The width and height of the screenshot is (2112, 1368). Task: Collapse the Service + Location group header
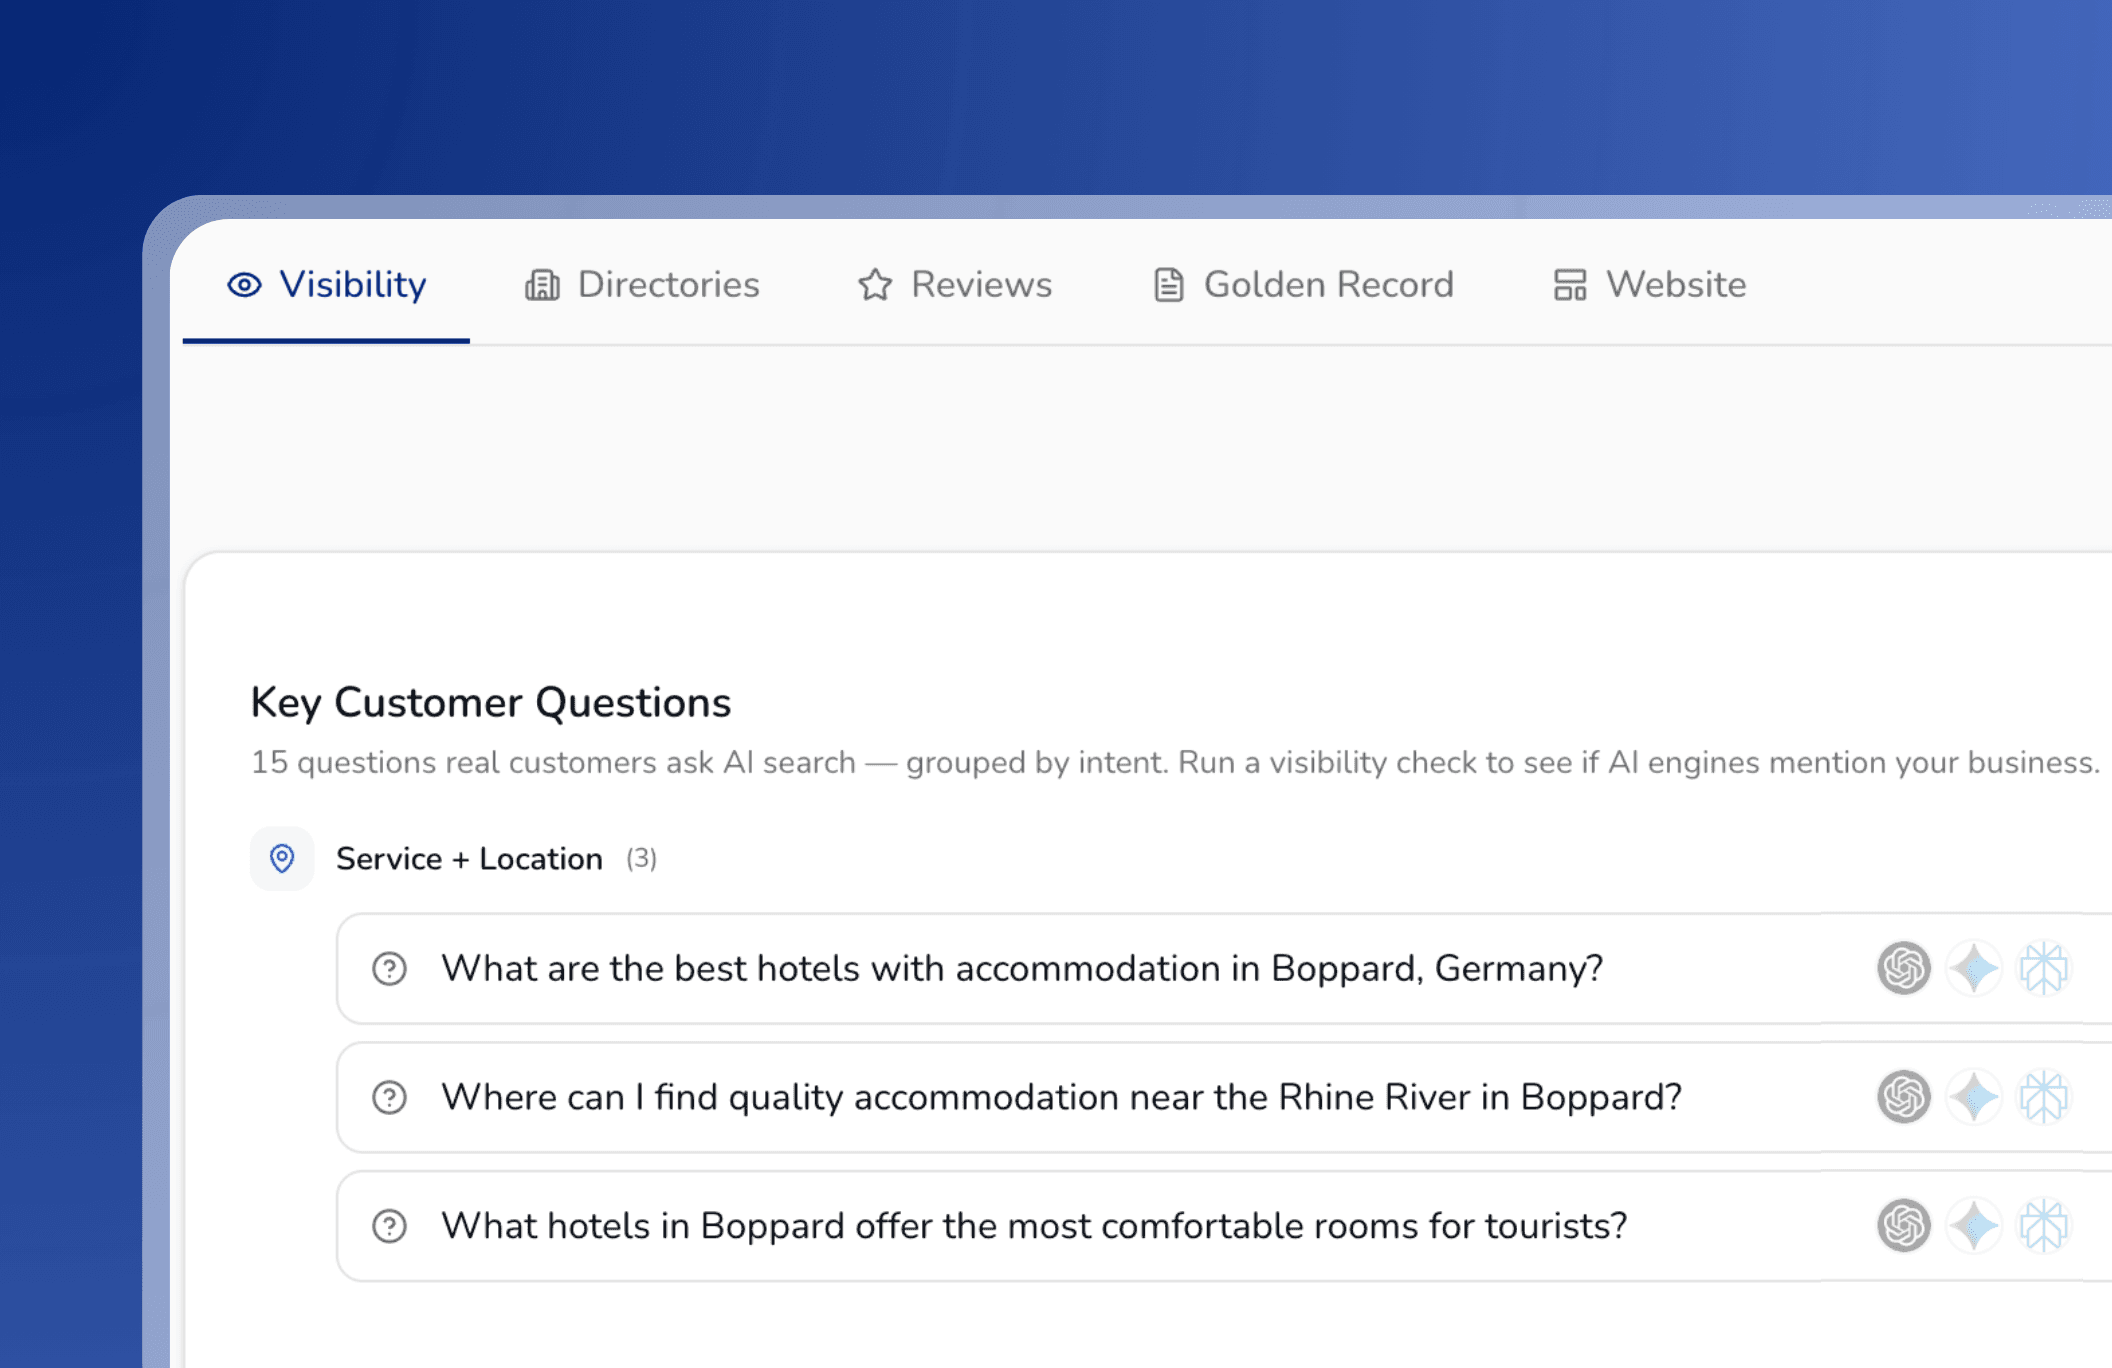pyautogui.click(x=469, y=859)
